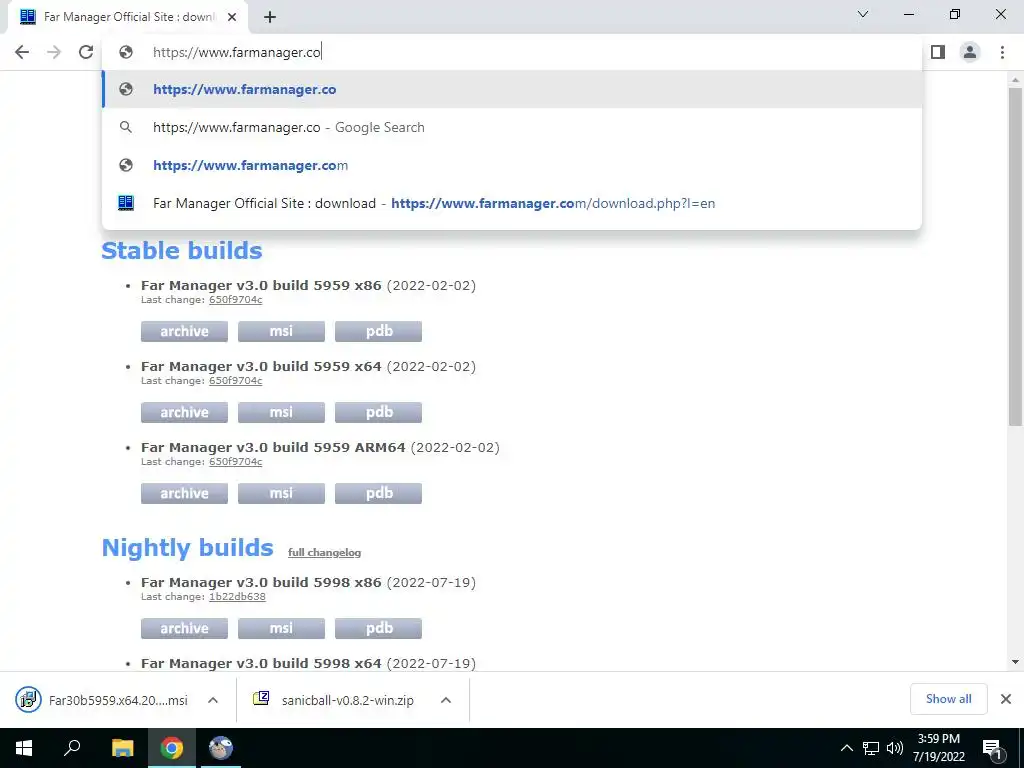1024x768 pixels.
Task: Choose the Google Search suggestion for farmanager.co
Action: pyautogui.click(x=512, y=127)
